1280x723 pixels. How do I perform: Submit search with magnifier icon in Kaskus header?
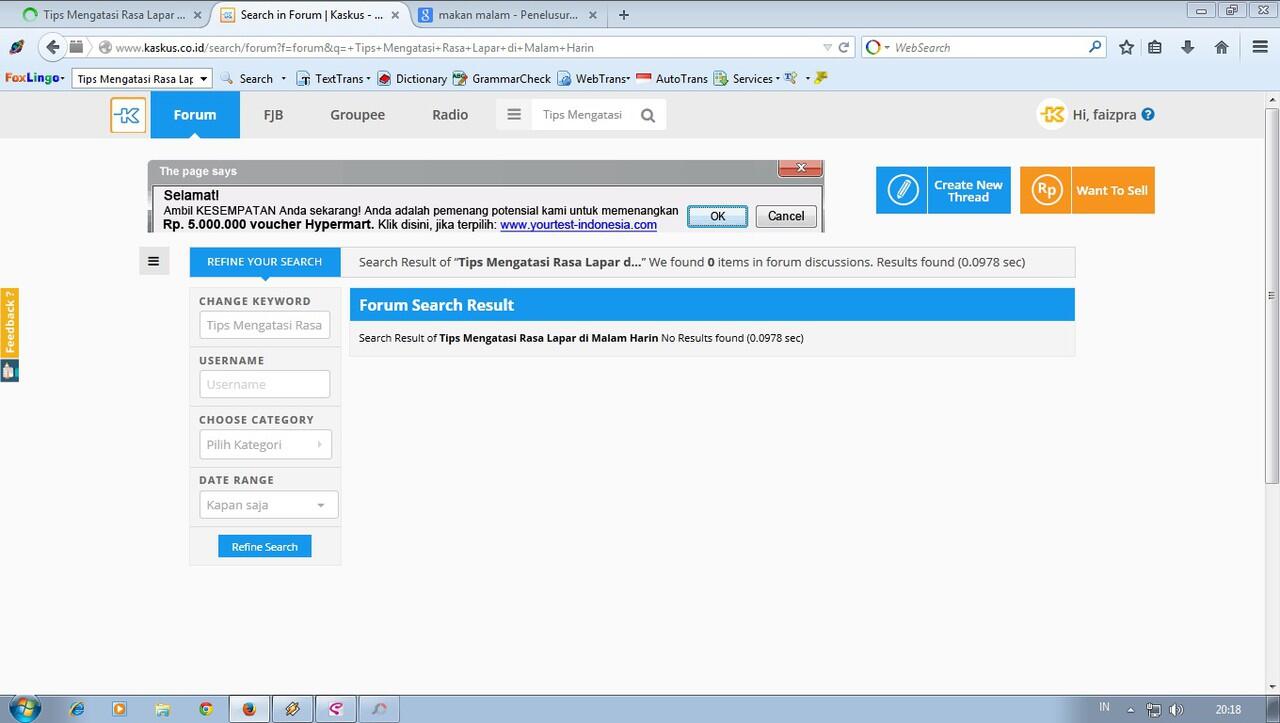648,115
